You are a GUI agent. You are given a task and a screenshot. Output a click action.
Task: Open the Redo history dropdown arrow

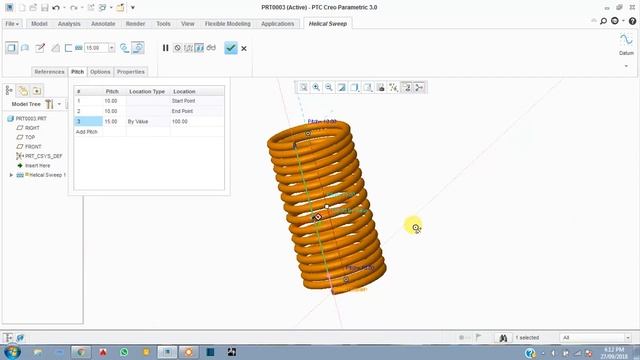(x=82, y=8)
